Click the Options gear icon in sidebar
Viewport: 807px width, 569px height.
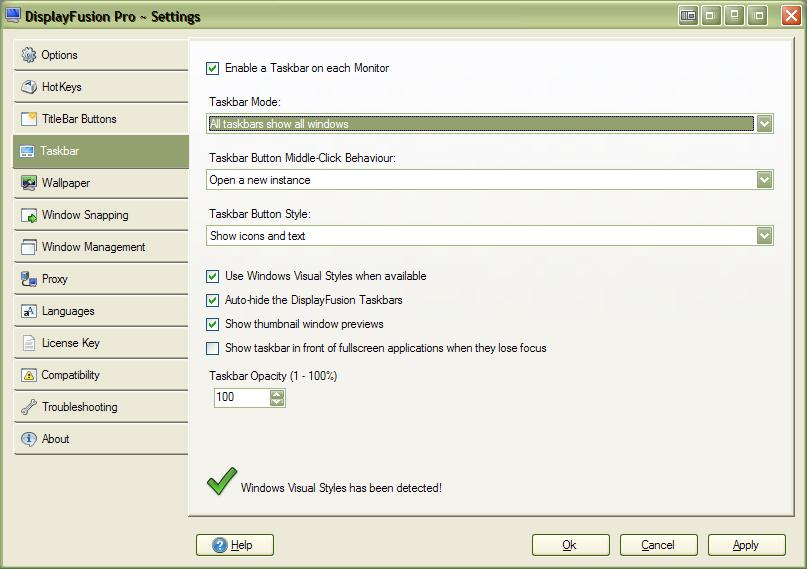click(x=28, y=55)
